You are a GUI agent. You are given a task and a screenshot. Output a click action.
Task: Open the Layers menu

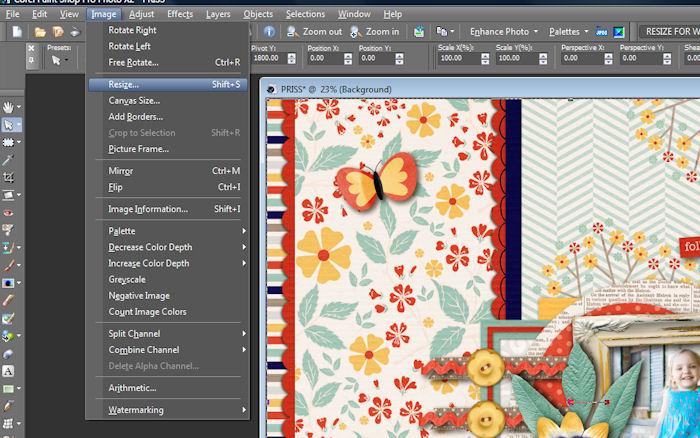(218, 14)
